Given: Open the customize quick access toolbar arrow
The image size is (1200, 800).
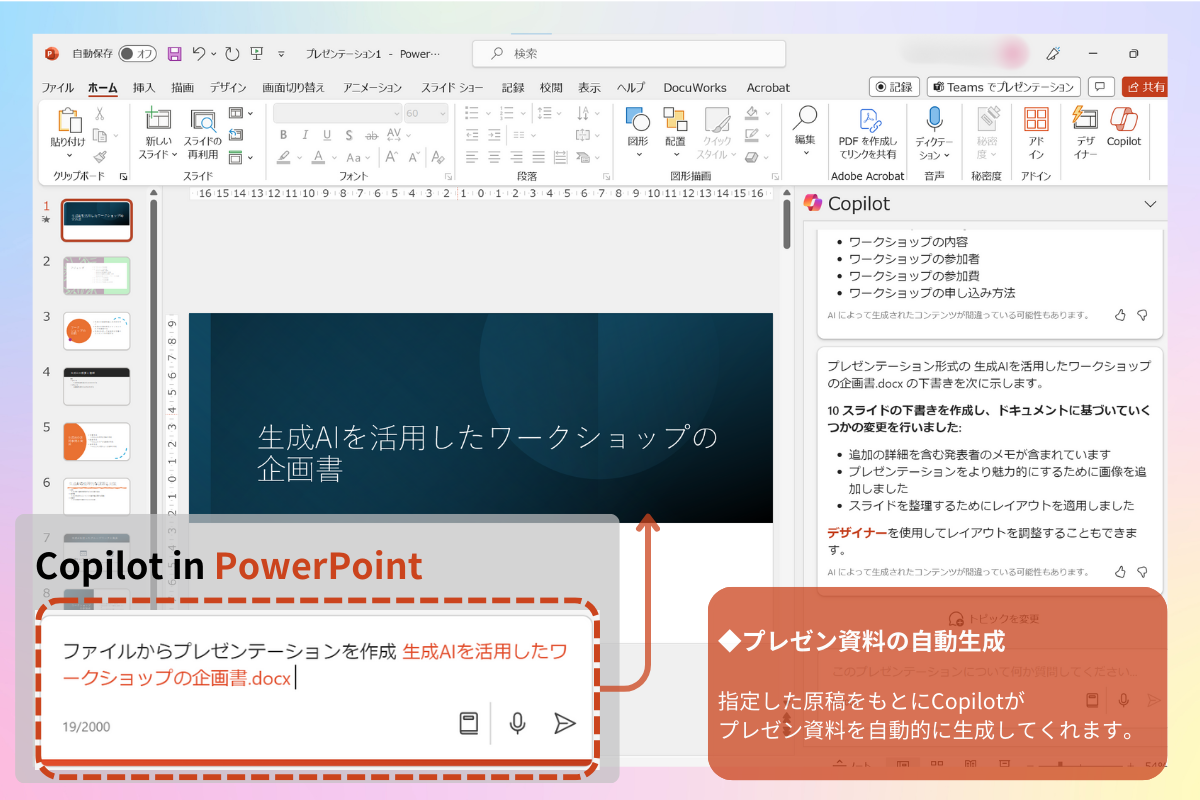Looking at the screenshot, I should (281, 54).
